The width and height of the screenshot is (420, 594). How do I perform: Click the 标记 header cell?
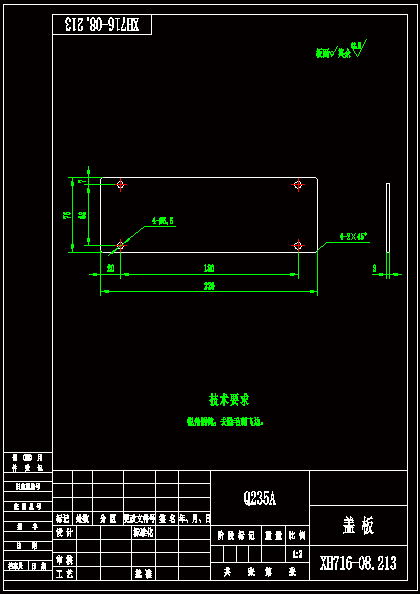pyautogui.click(x=62, y=519)
